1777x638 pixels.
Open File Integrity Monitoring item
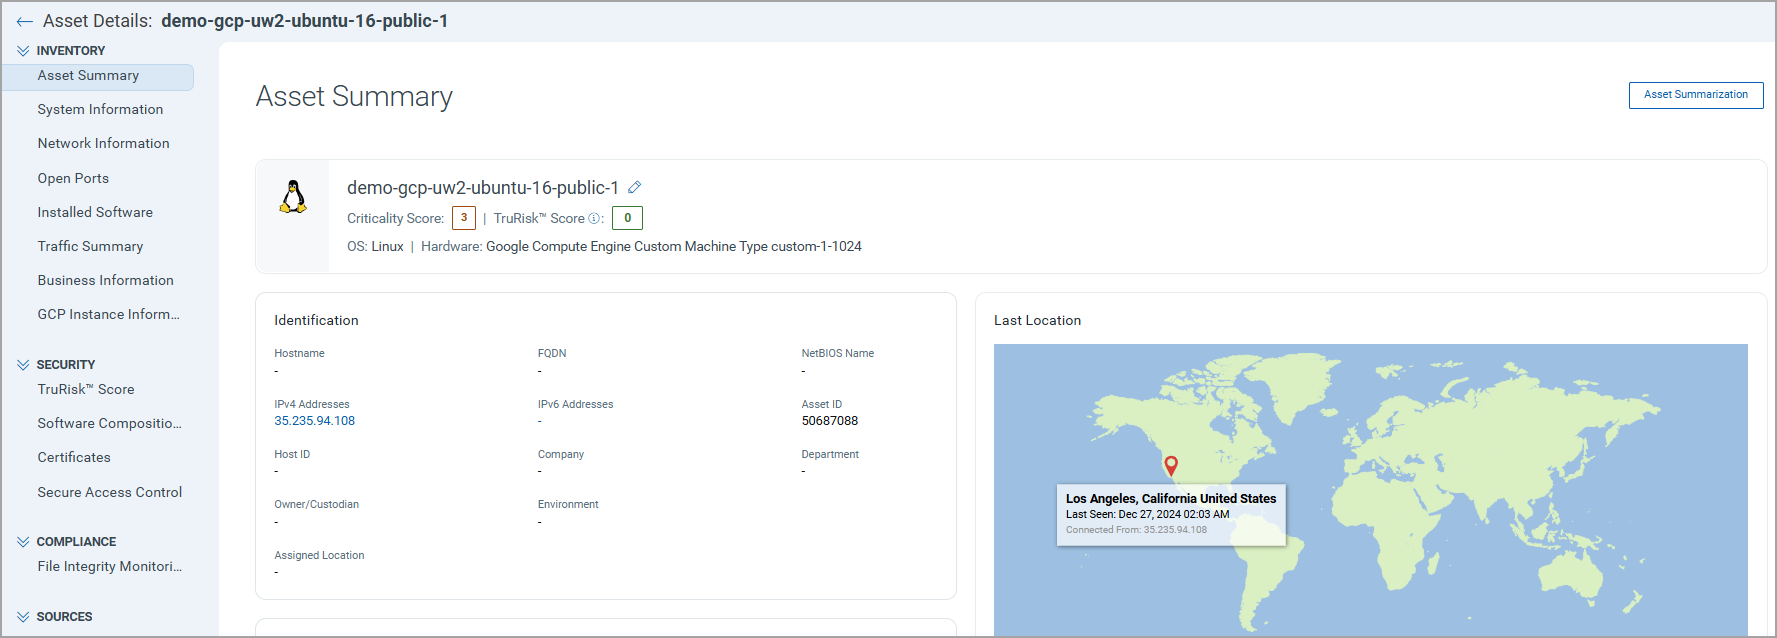click(x=109, y=567)
